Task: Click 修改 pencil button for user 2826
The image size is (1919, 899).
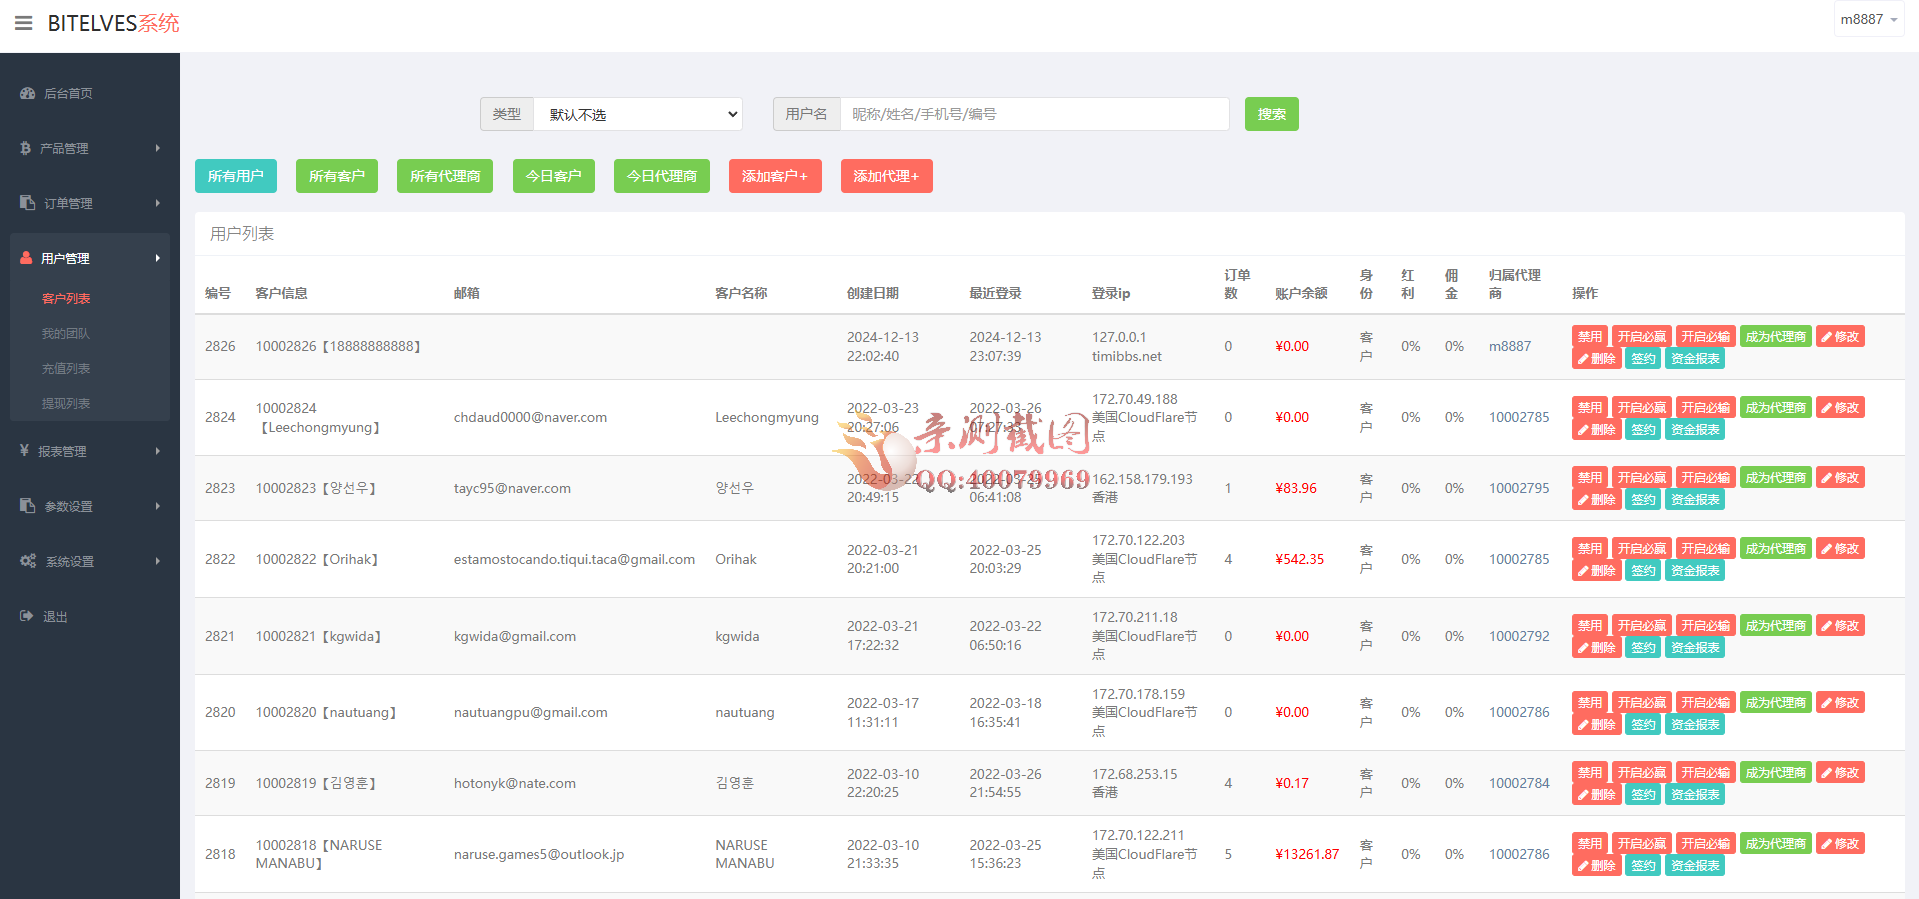Action: click(x=1840, y=337)
